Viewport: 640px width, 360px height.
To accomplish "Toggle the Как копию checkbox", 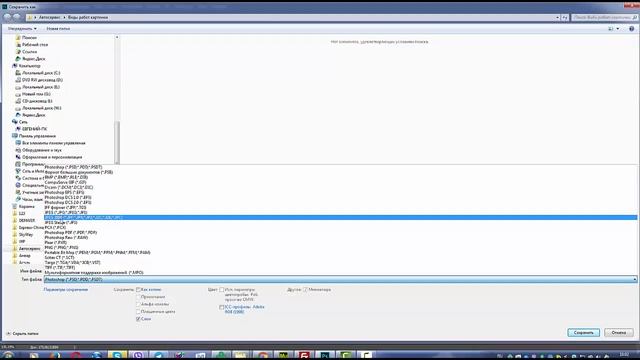I will tap(138, 290).
